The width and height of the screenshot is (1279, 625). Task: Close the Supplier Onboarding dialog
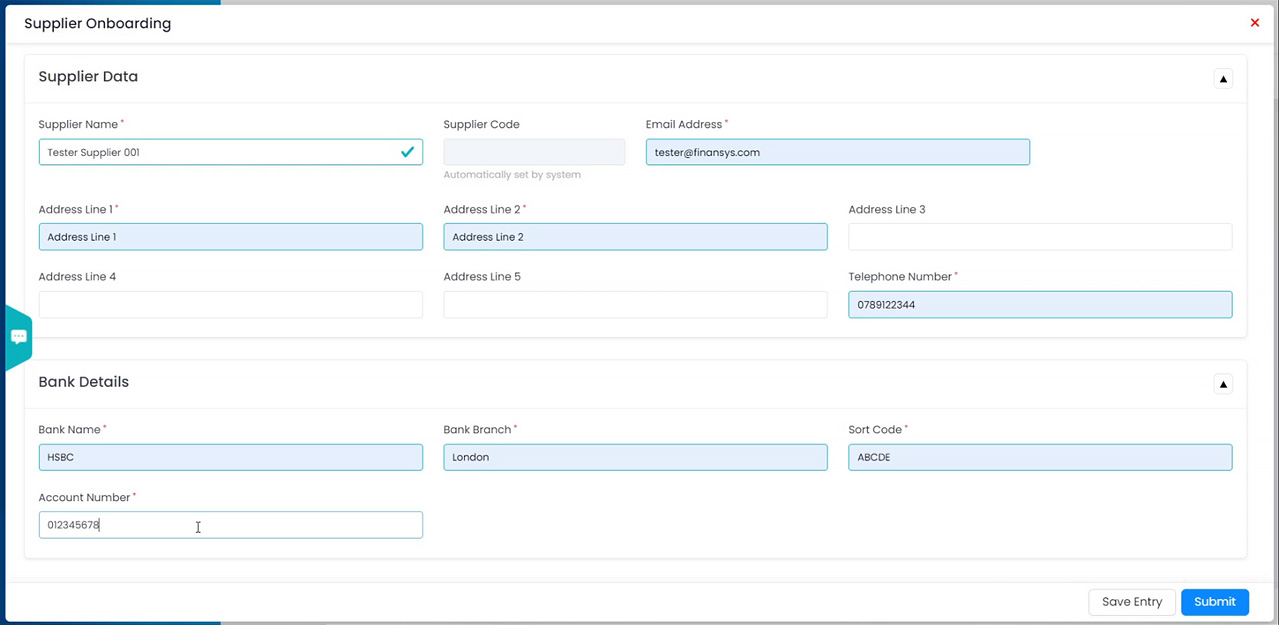click(1254, 23)
